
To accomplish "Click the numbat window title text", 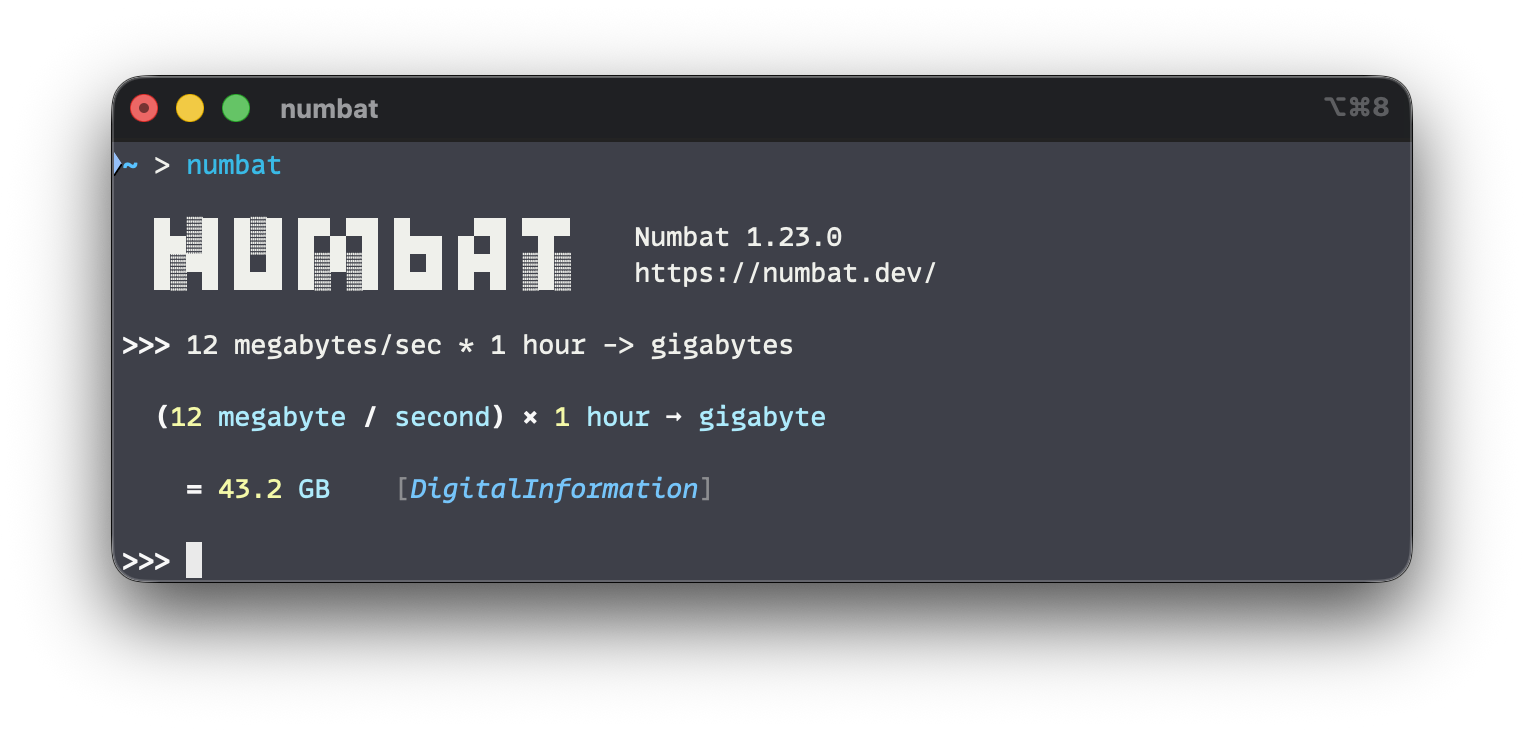I will tap(329, 109).
